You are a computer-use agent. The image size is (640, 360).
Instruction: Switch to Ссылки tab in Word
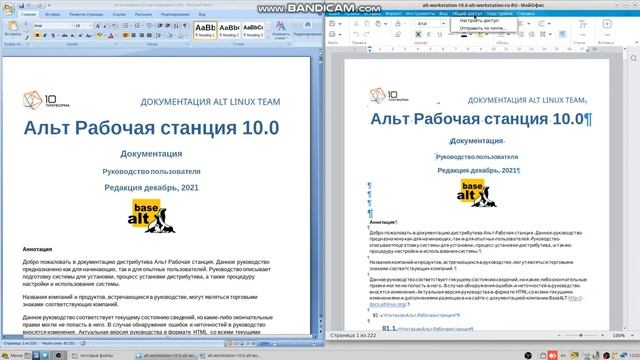119,14
